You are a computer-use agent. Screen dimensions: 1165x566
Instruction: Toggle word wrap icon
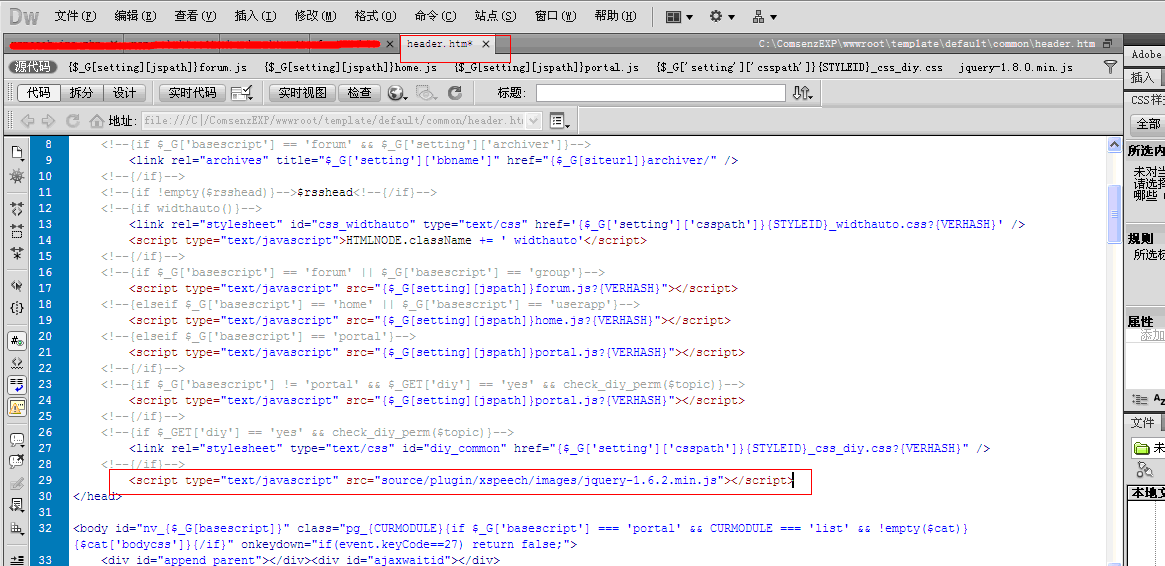[x=16, y=385]
